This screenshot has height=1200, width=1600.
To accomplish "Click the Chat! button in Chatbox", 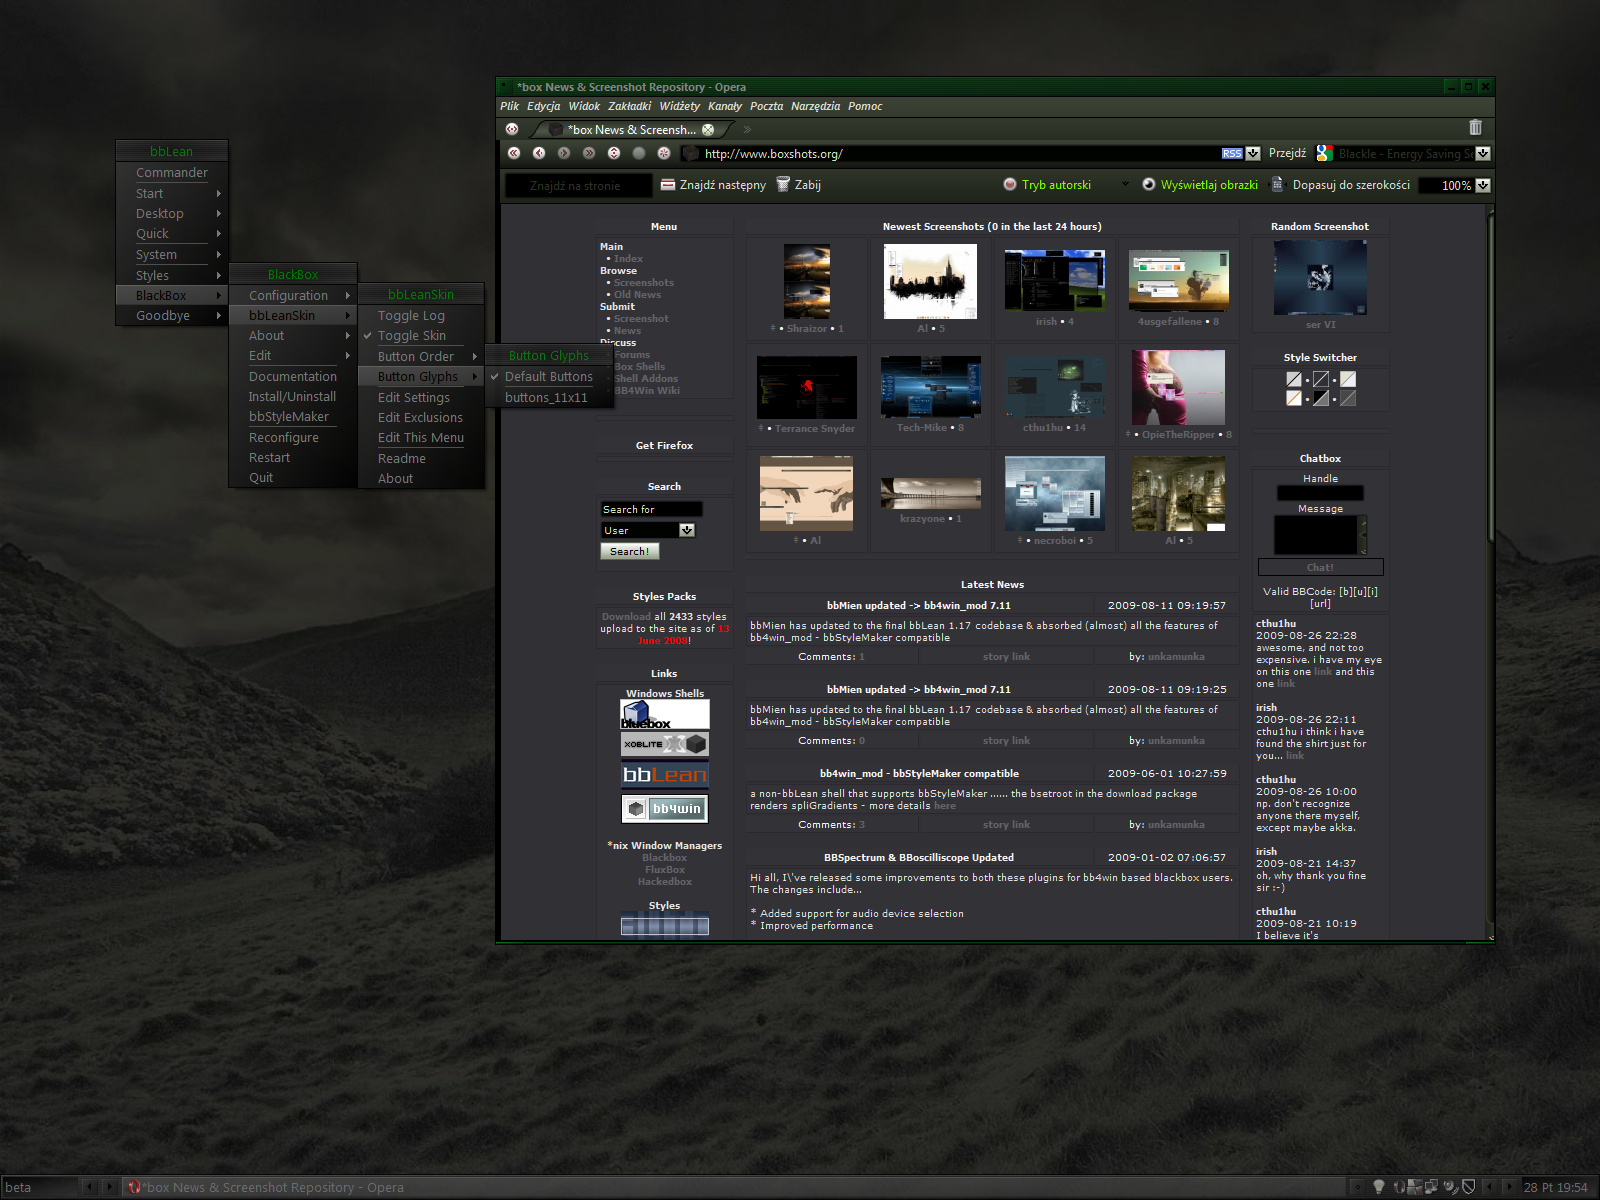I will tap(1320, 567).
